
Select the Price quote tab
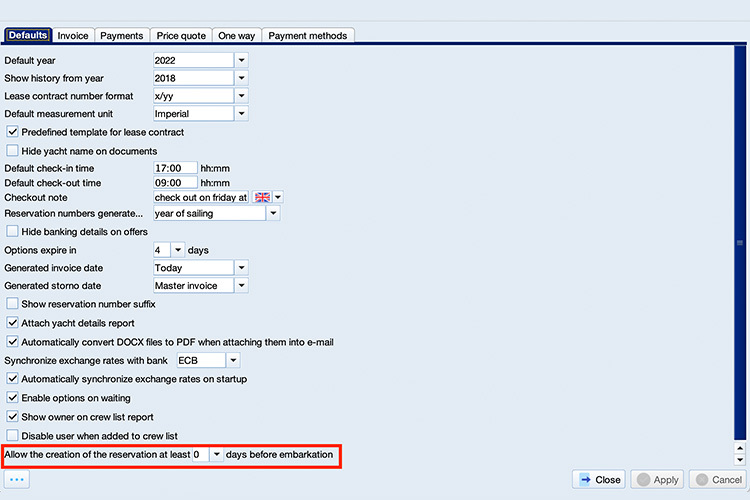click(181, 36)
